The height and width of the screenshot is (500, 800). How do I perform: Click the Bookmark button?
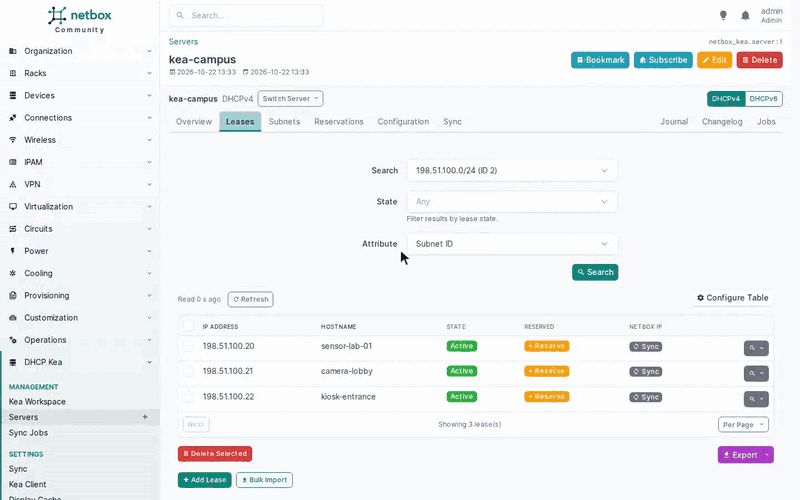click(600, 60)
